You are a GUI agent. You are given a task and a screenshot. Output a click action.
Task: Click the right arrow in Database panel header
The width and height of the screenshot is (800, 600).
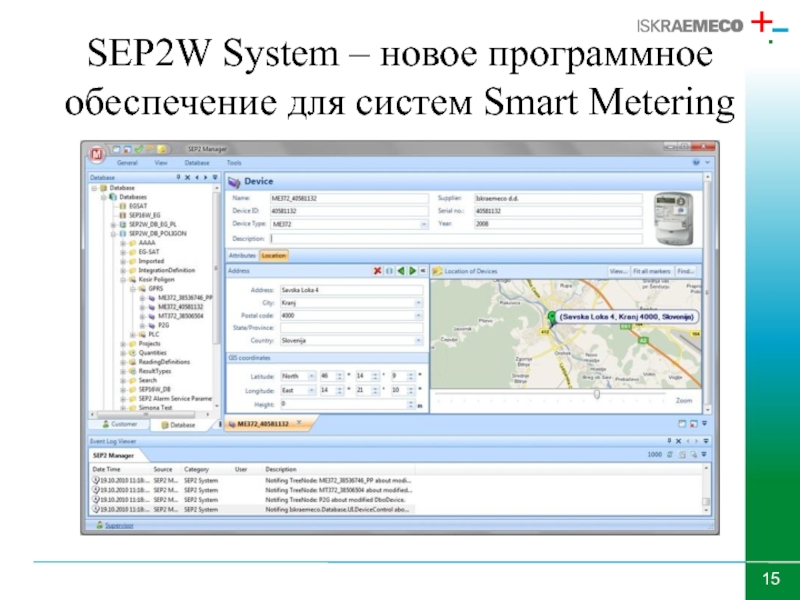[x=206, y=178]
